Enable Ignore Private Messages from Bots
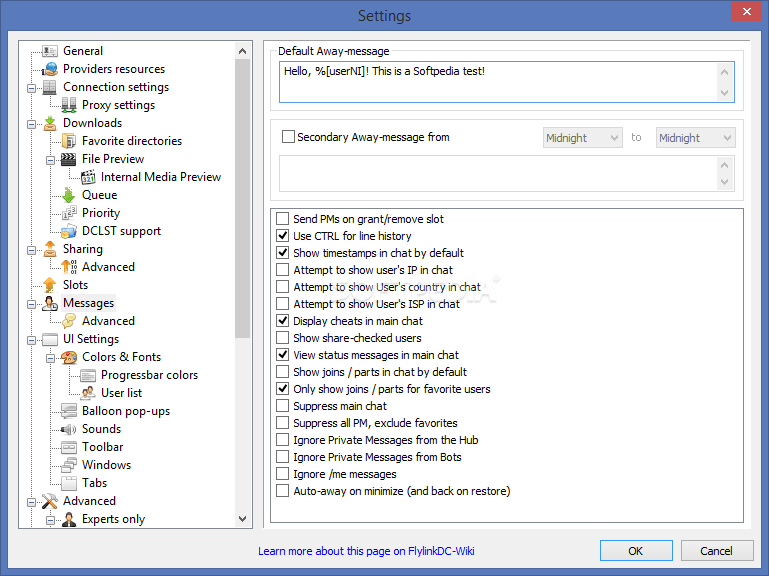This screenshot has height=576, width=769. coord(282,457)
